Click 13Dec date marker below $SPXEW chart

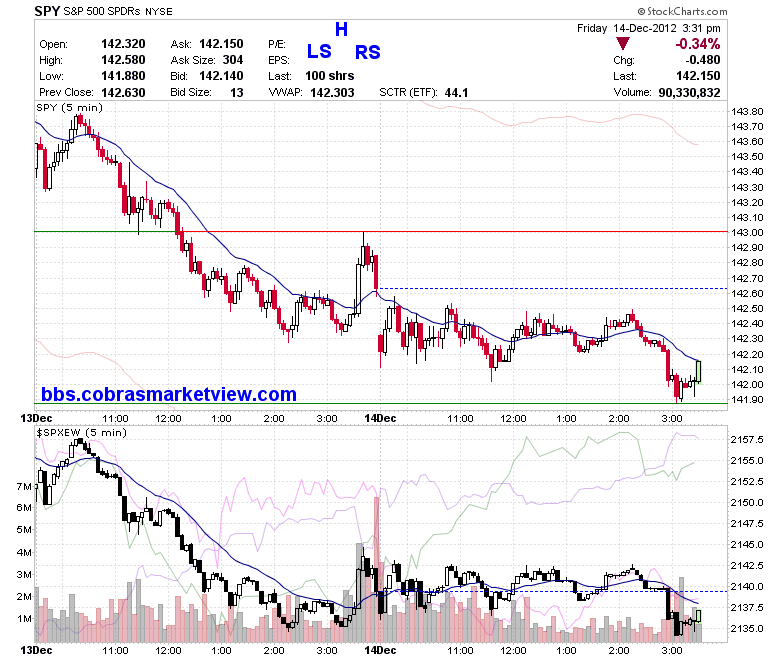[36, 651]
